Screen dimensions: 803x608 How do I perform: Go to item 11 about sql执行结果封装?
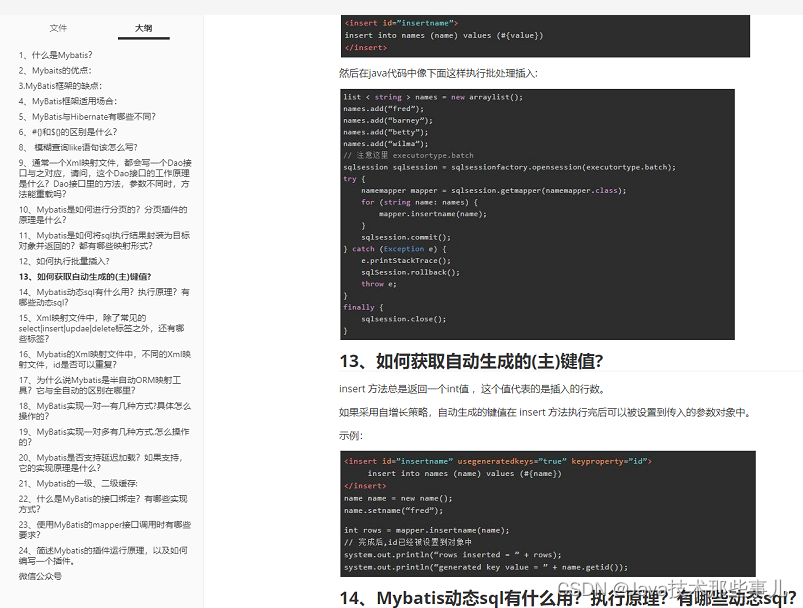pos(104,241)
